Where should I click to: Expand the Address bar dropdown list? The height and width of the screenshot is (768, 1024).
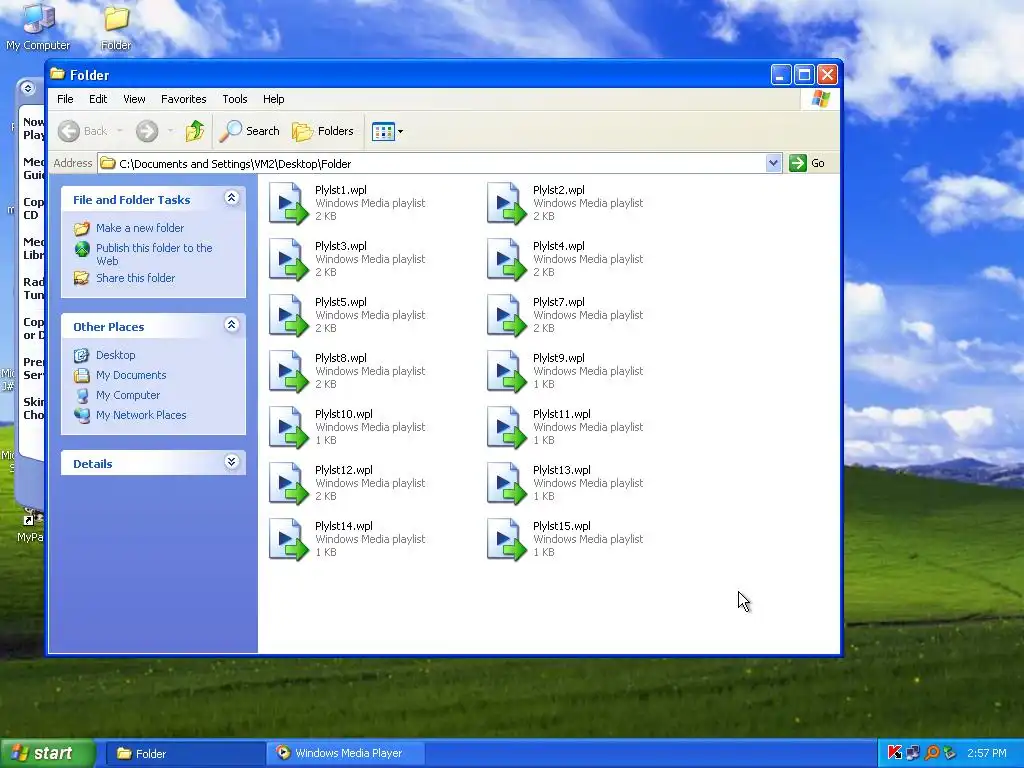[x=773, y=163]
